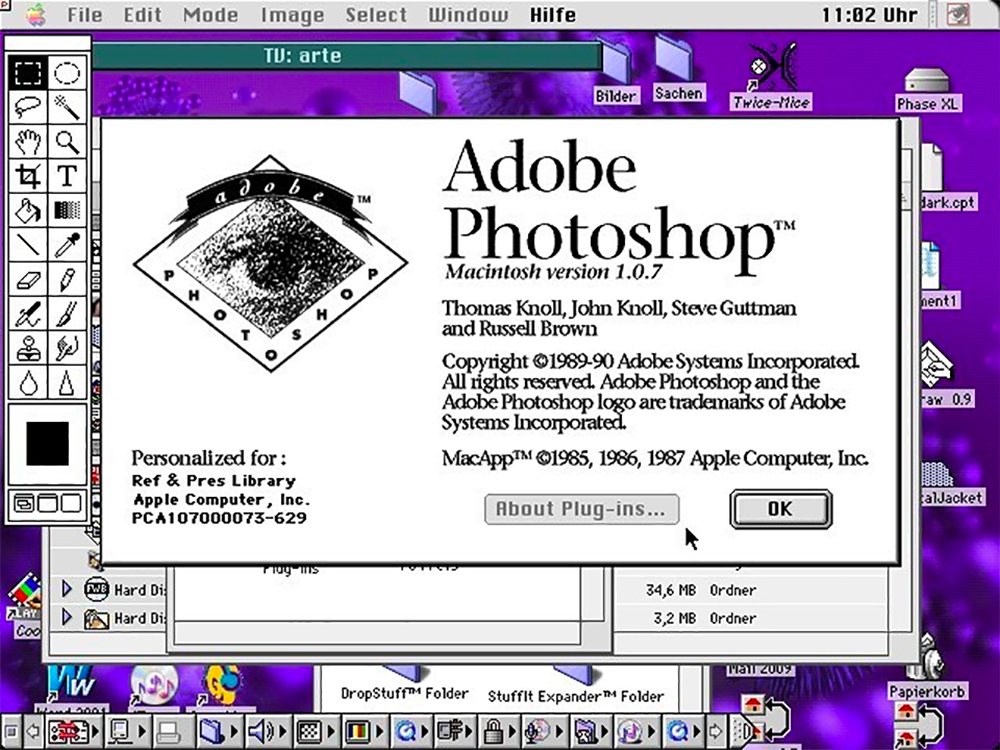Switch to overlapping windows screen mode

click(24, 503)
